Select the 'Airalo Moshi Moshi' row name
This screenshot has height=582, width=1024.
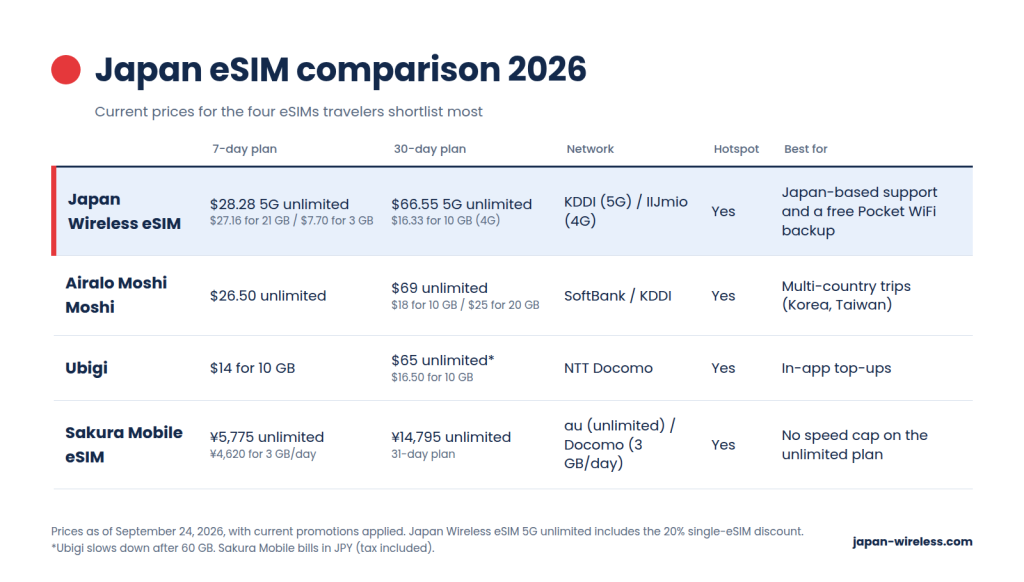116,295
